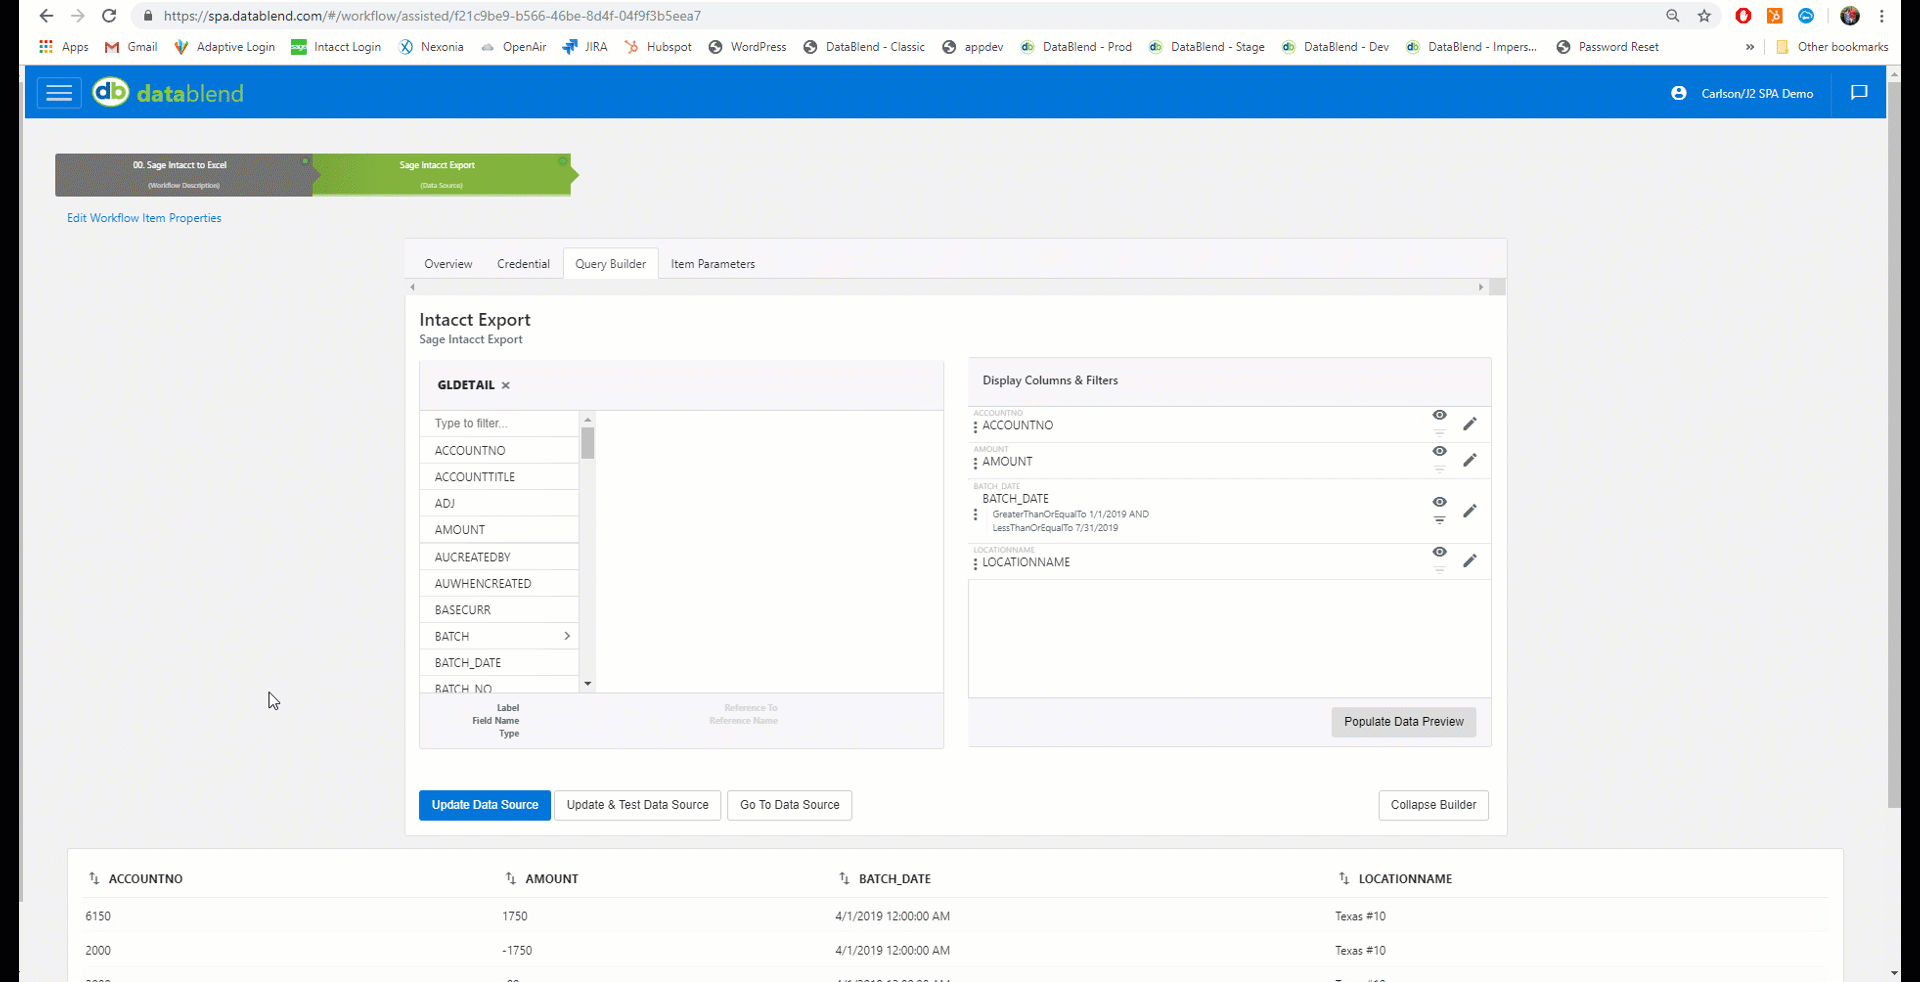Remove the GLDETAIL object with X icon
This screenshot has height=982, width=1920.
tap(506, 385)
